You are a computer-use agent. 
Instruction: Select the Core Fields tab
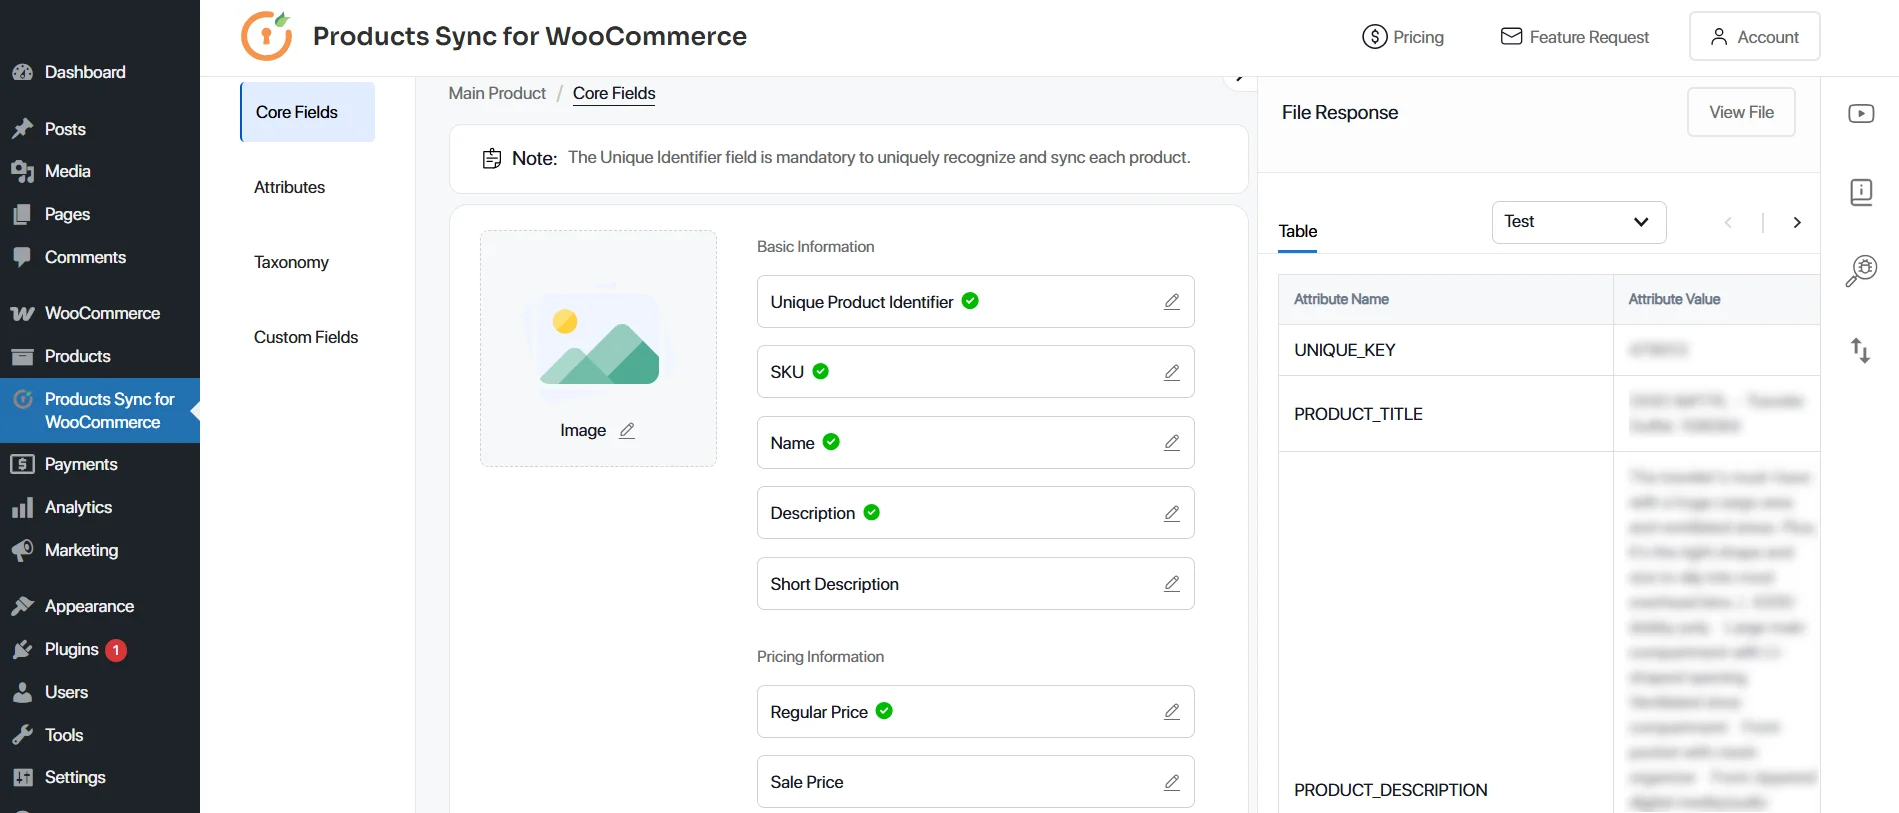tap(308, 112)
